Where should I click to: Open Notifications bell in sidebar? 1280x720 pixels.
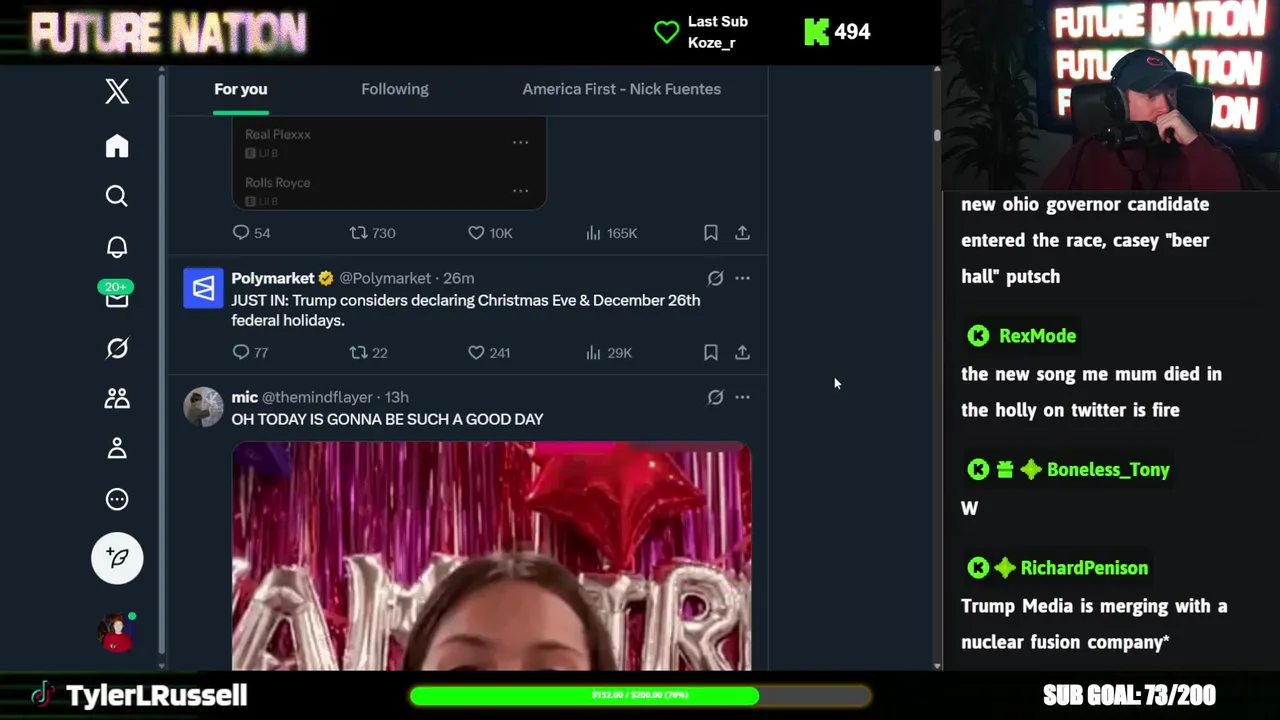(x=117, y=247)
